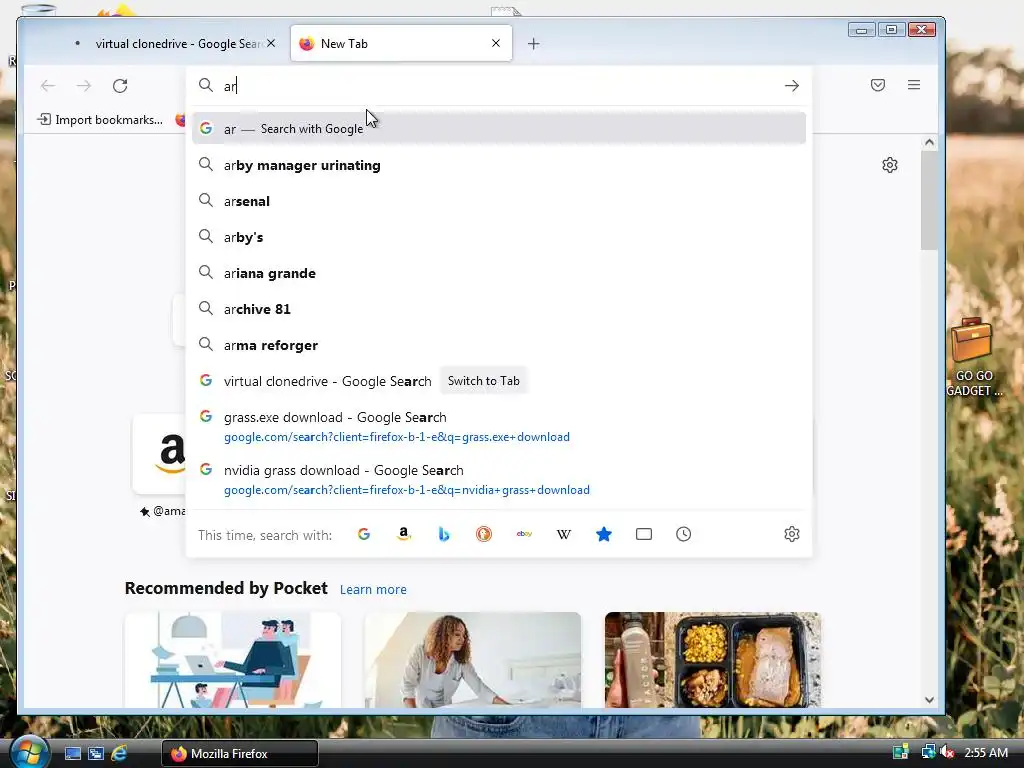Open new tab page personalize gear
The image size is (1024, 768).
pyautogui.click(x=889, y=165)
